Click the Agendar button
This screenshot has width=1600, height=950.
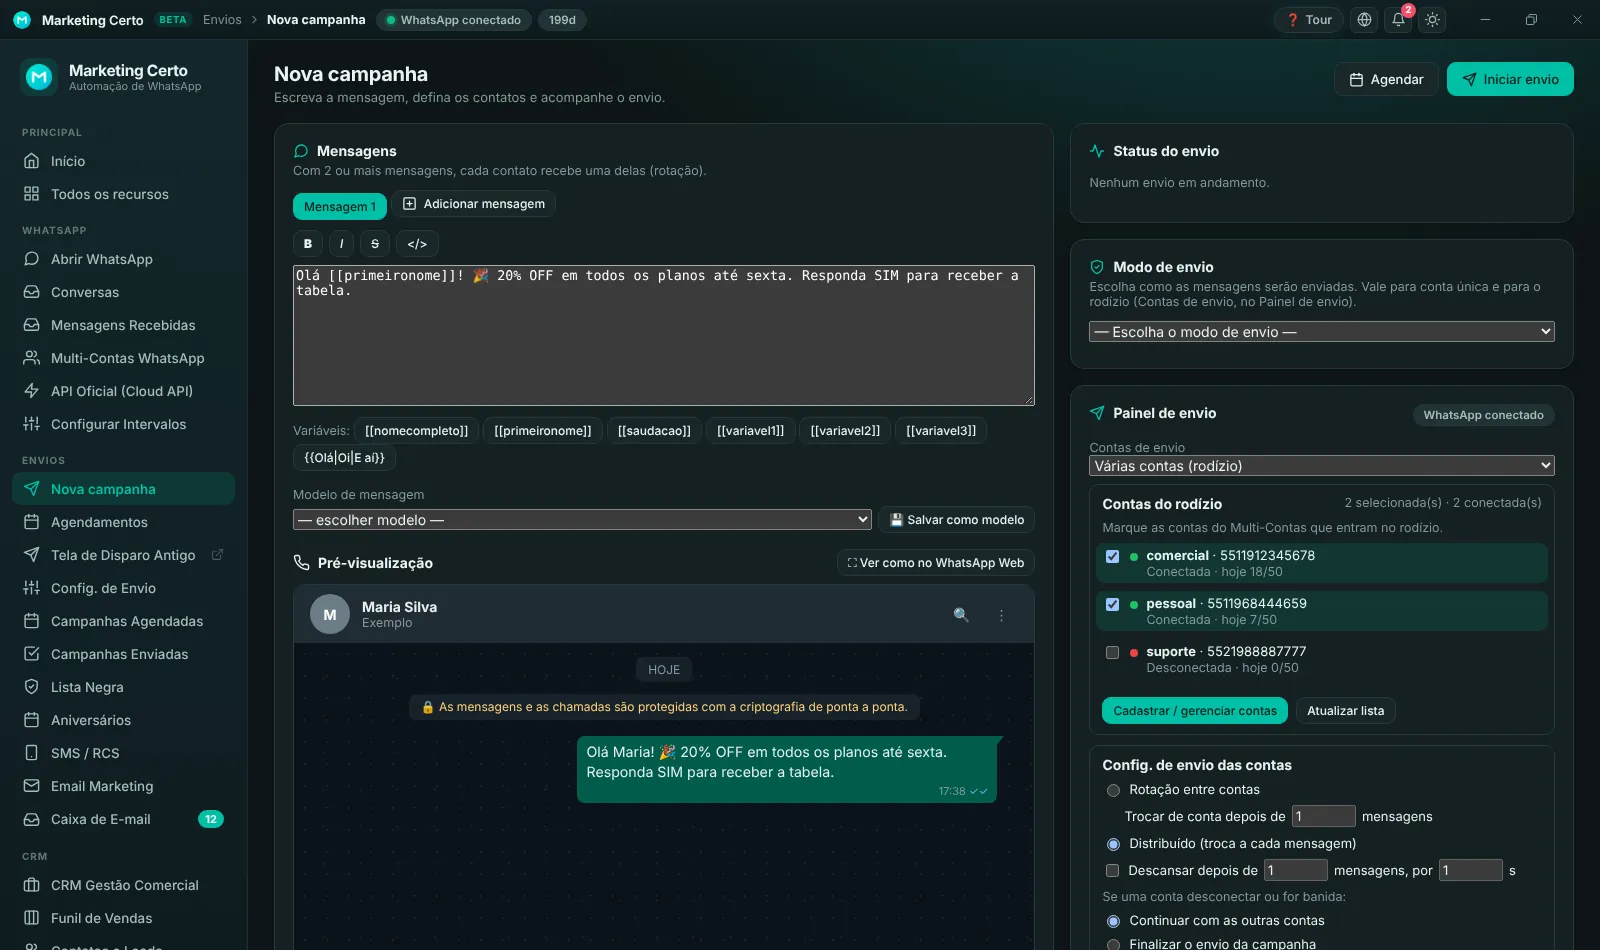[1386, 79]
